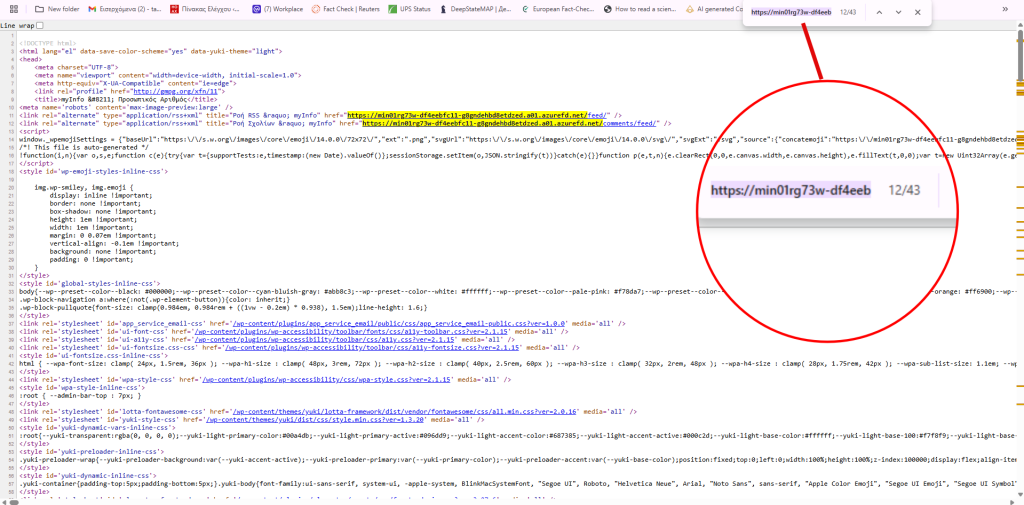
Task: Go to next search match
Action: (x=899, y=12)
